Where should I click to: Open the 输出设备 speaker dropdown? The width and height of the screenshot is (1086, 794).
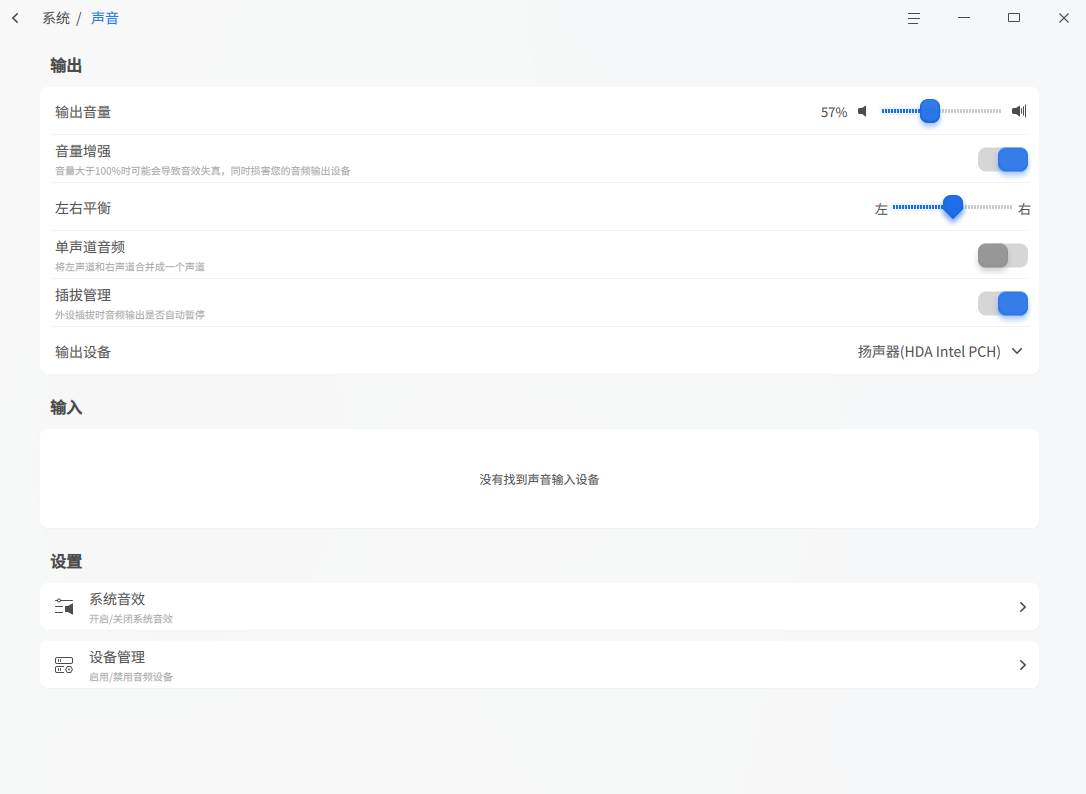tap(941, 352)
